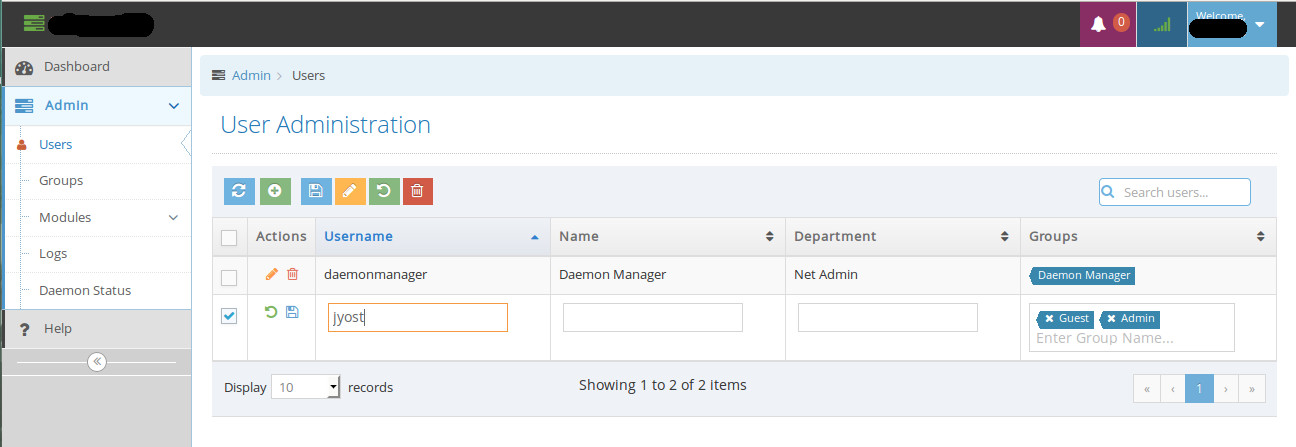
Task: Open the Welcome user account dropdown
Action: pyautogui.click(x=1259, y=24)
